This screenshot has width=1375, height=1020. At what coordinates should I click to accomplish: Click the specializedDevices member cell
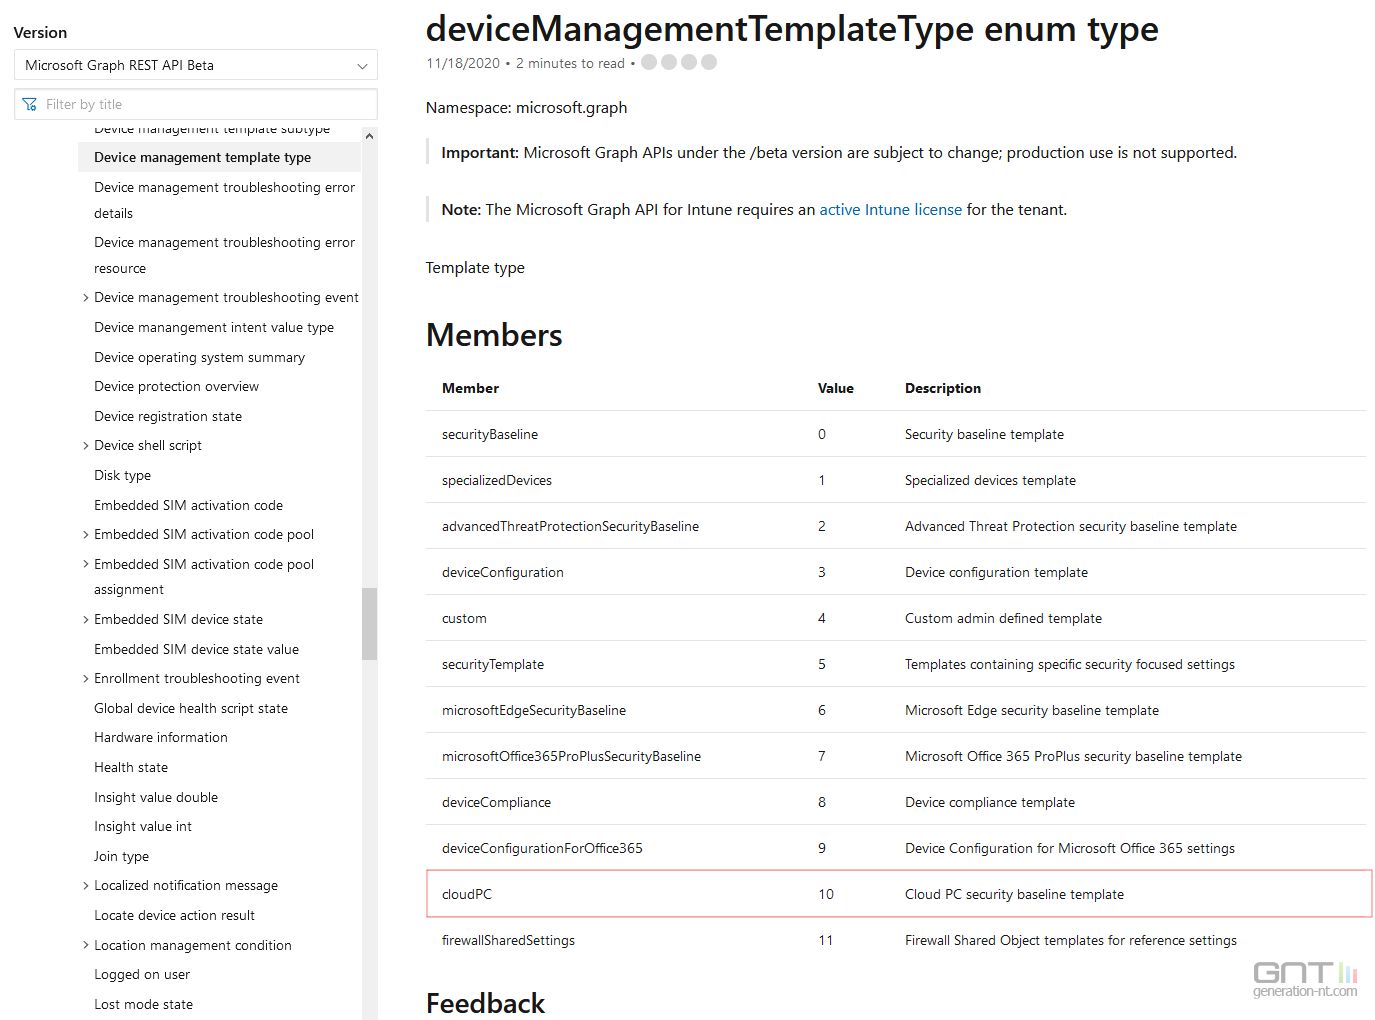pos(497,480)
